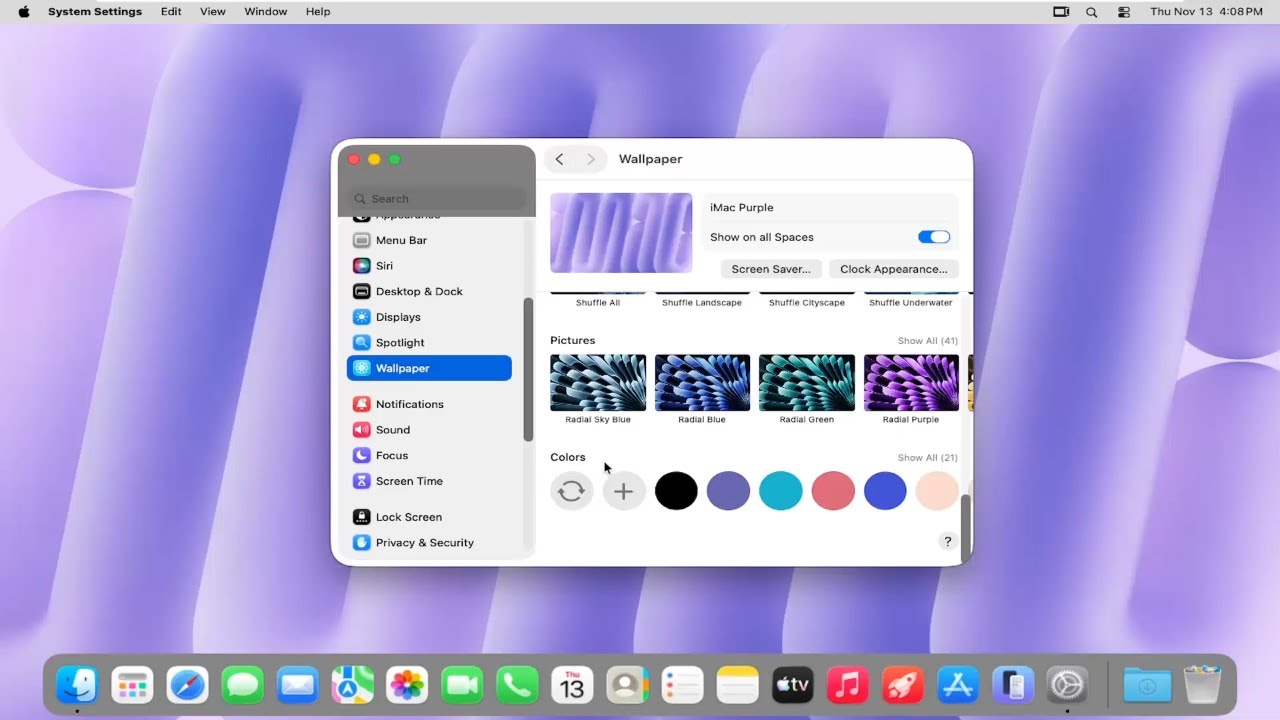1280x720 pixels.
Task: Open Calendar showing 13 in Dock
Action: click(x=572, y=685)
